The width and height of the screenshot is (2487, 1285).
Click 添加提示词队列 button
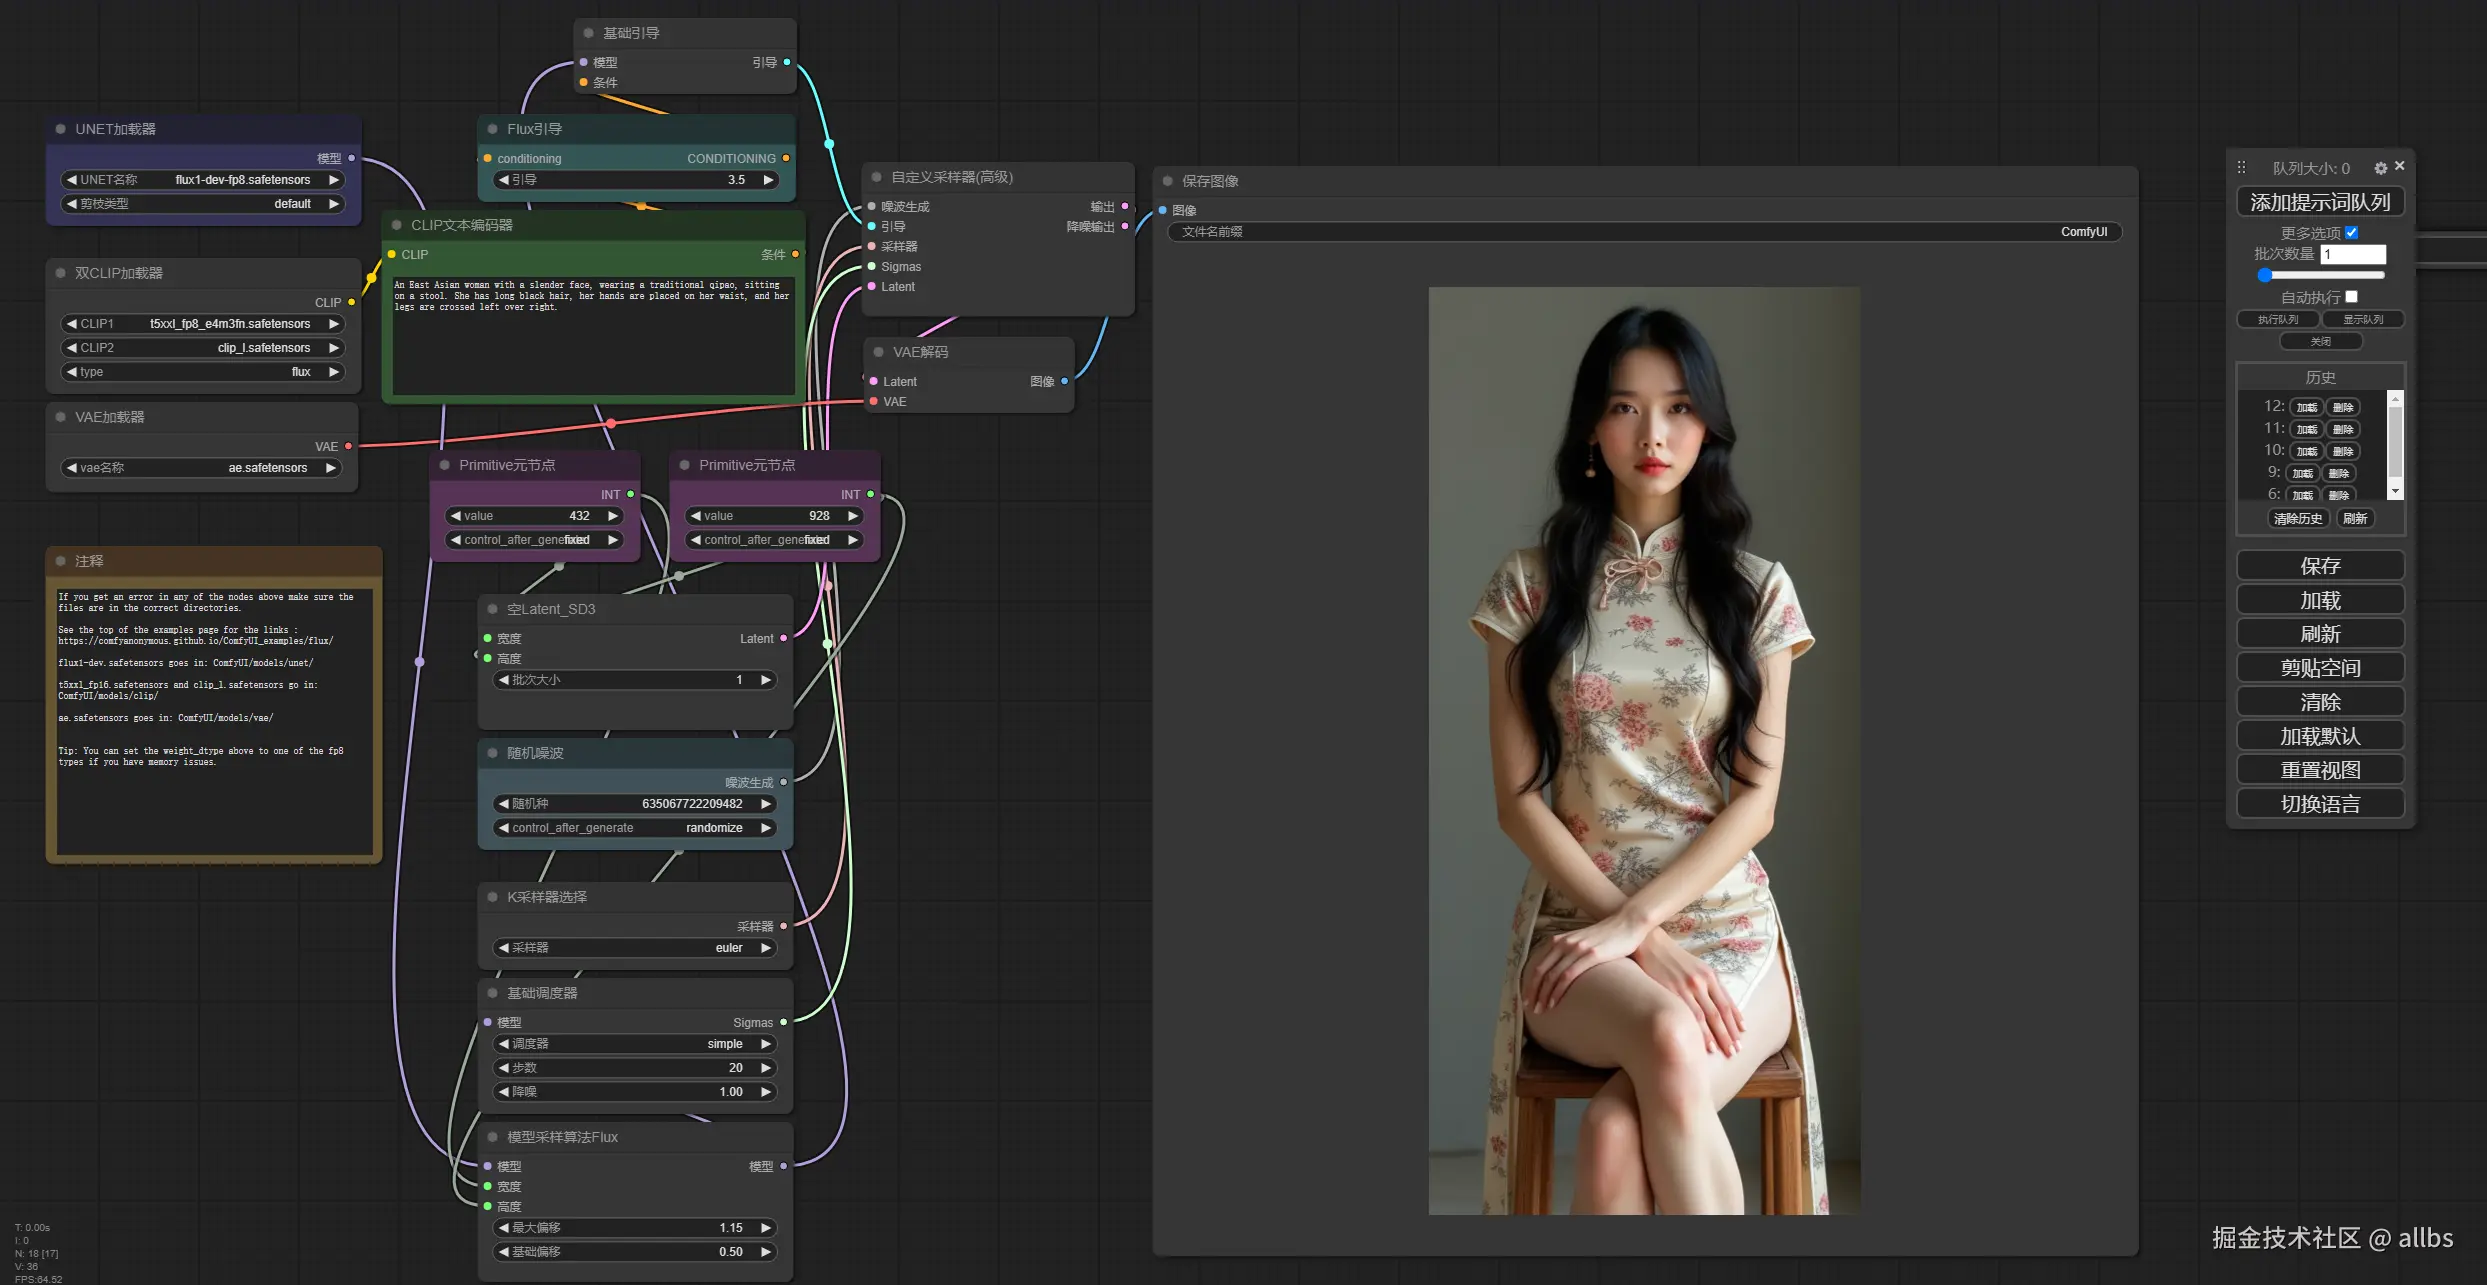[x=2320, y=203]
